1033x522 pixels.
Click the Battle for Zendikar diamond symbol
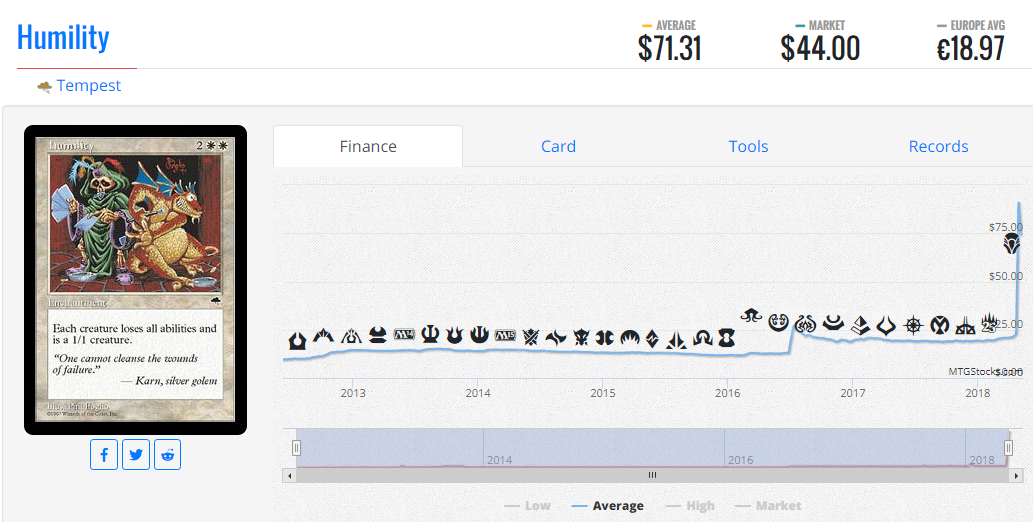[652, 339]
